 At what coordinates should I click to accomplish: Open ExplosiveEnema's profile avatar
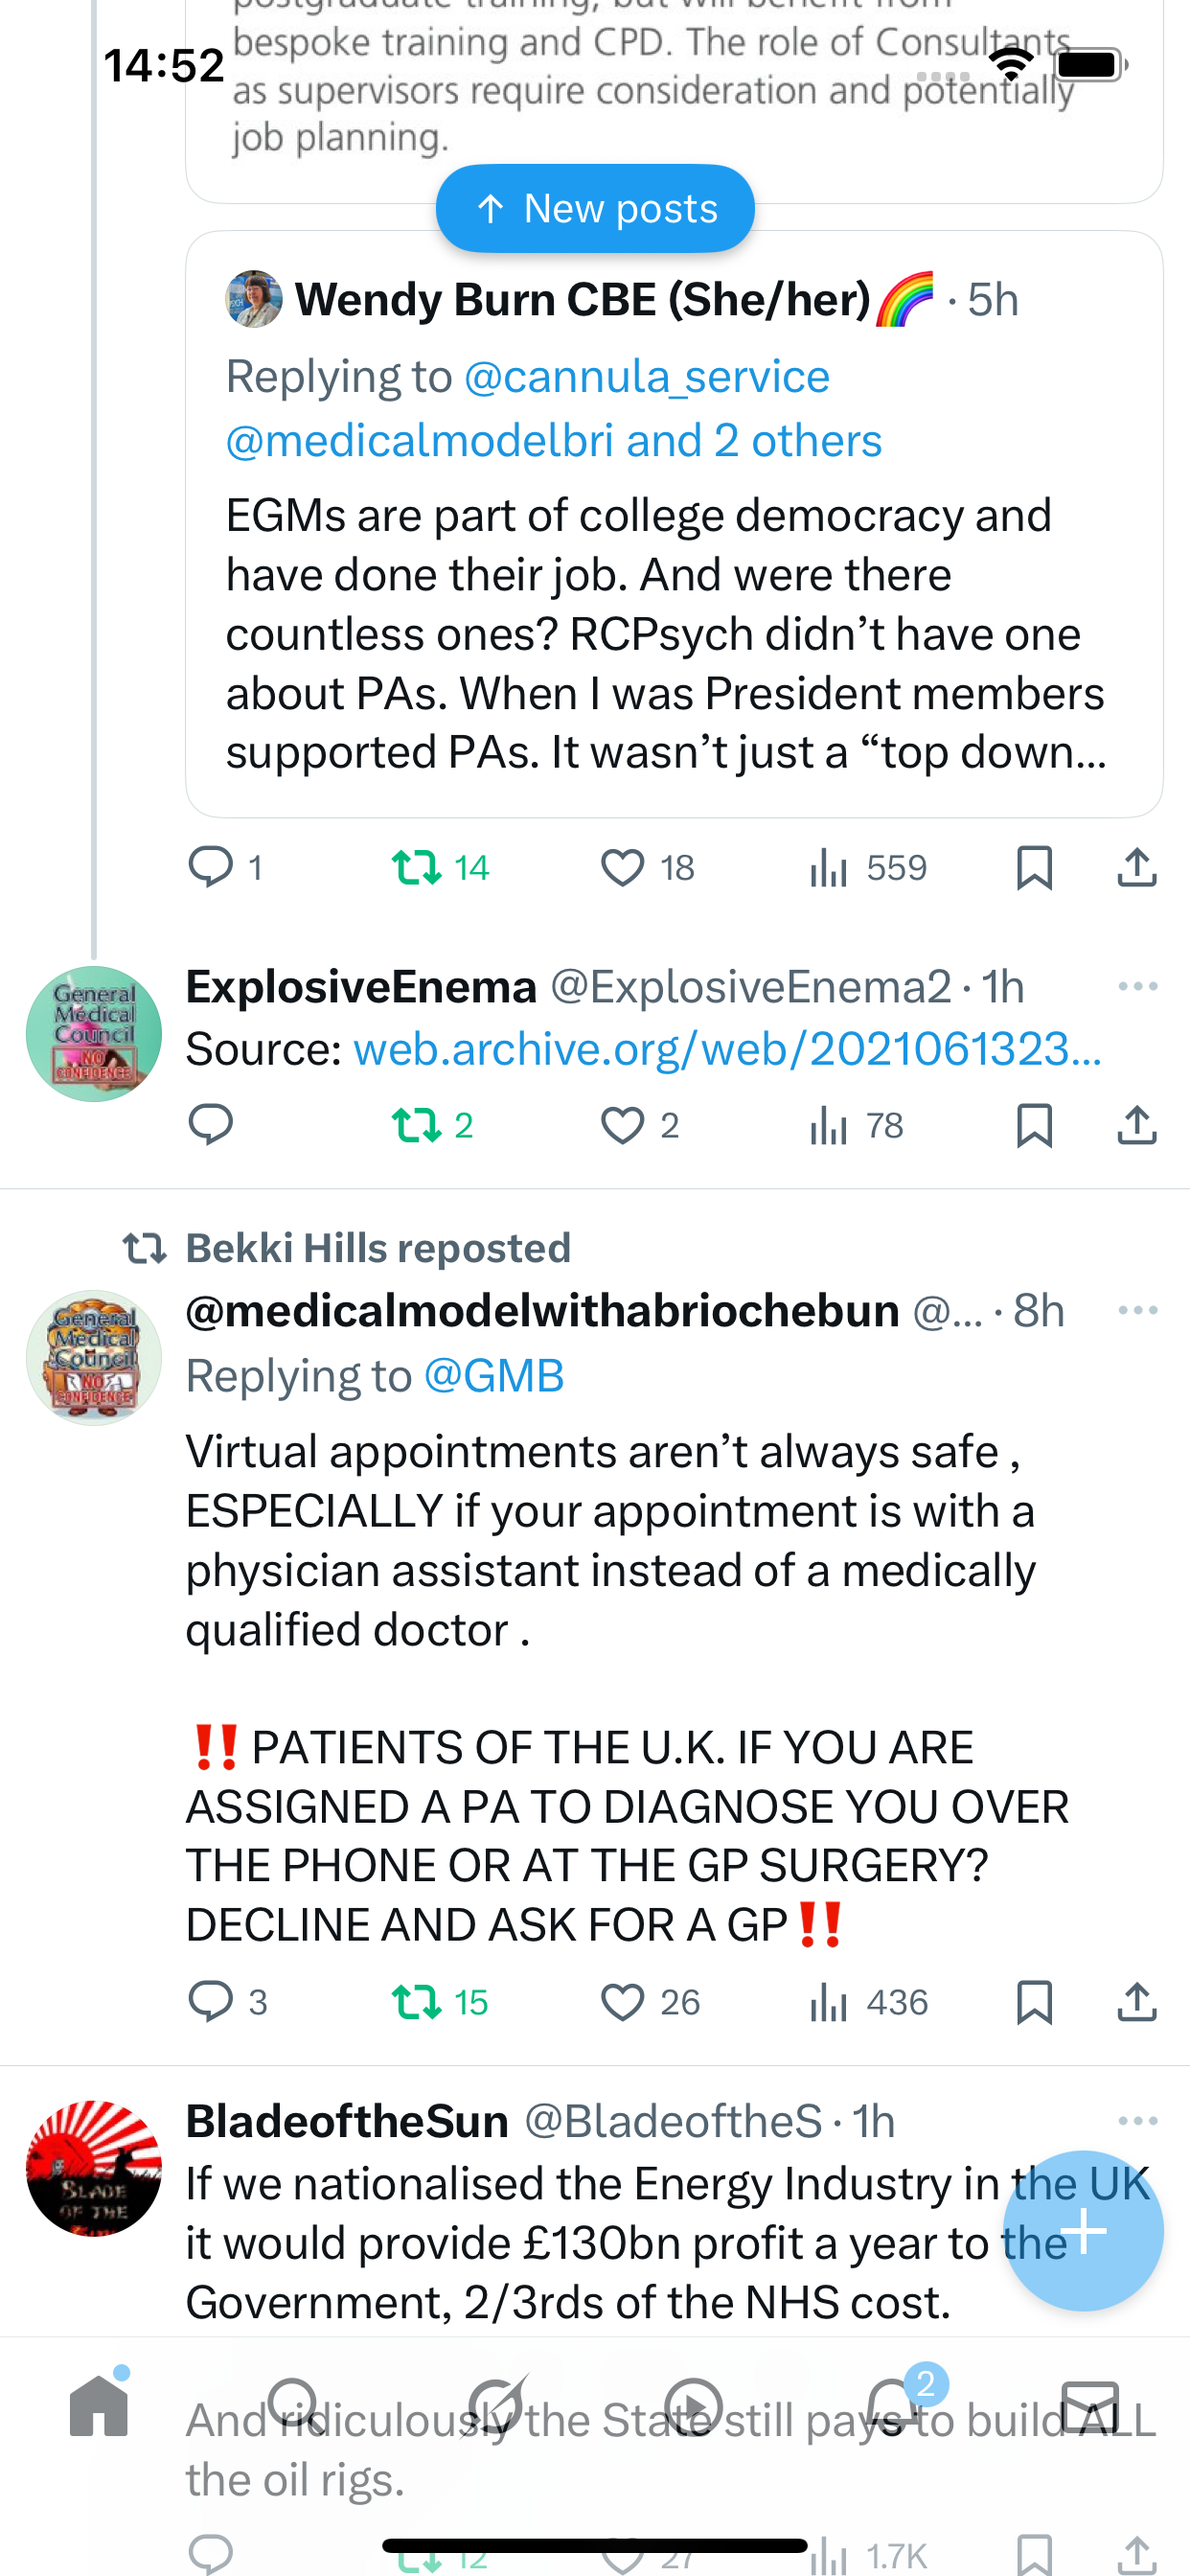click(94, 1034)
